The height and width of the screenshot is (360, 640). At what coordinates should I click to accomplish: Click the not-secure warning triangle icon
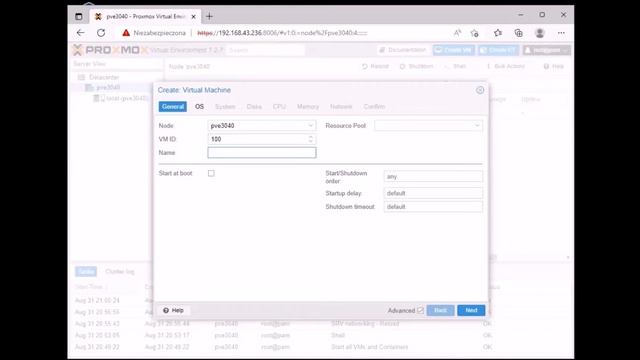[126, 33]
